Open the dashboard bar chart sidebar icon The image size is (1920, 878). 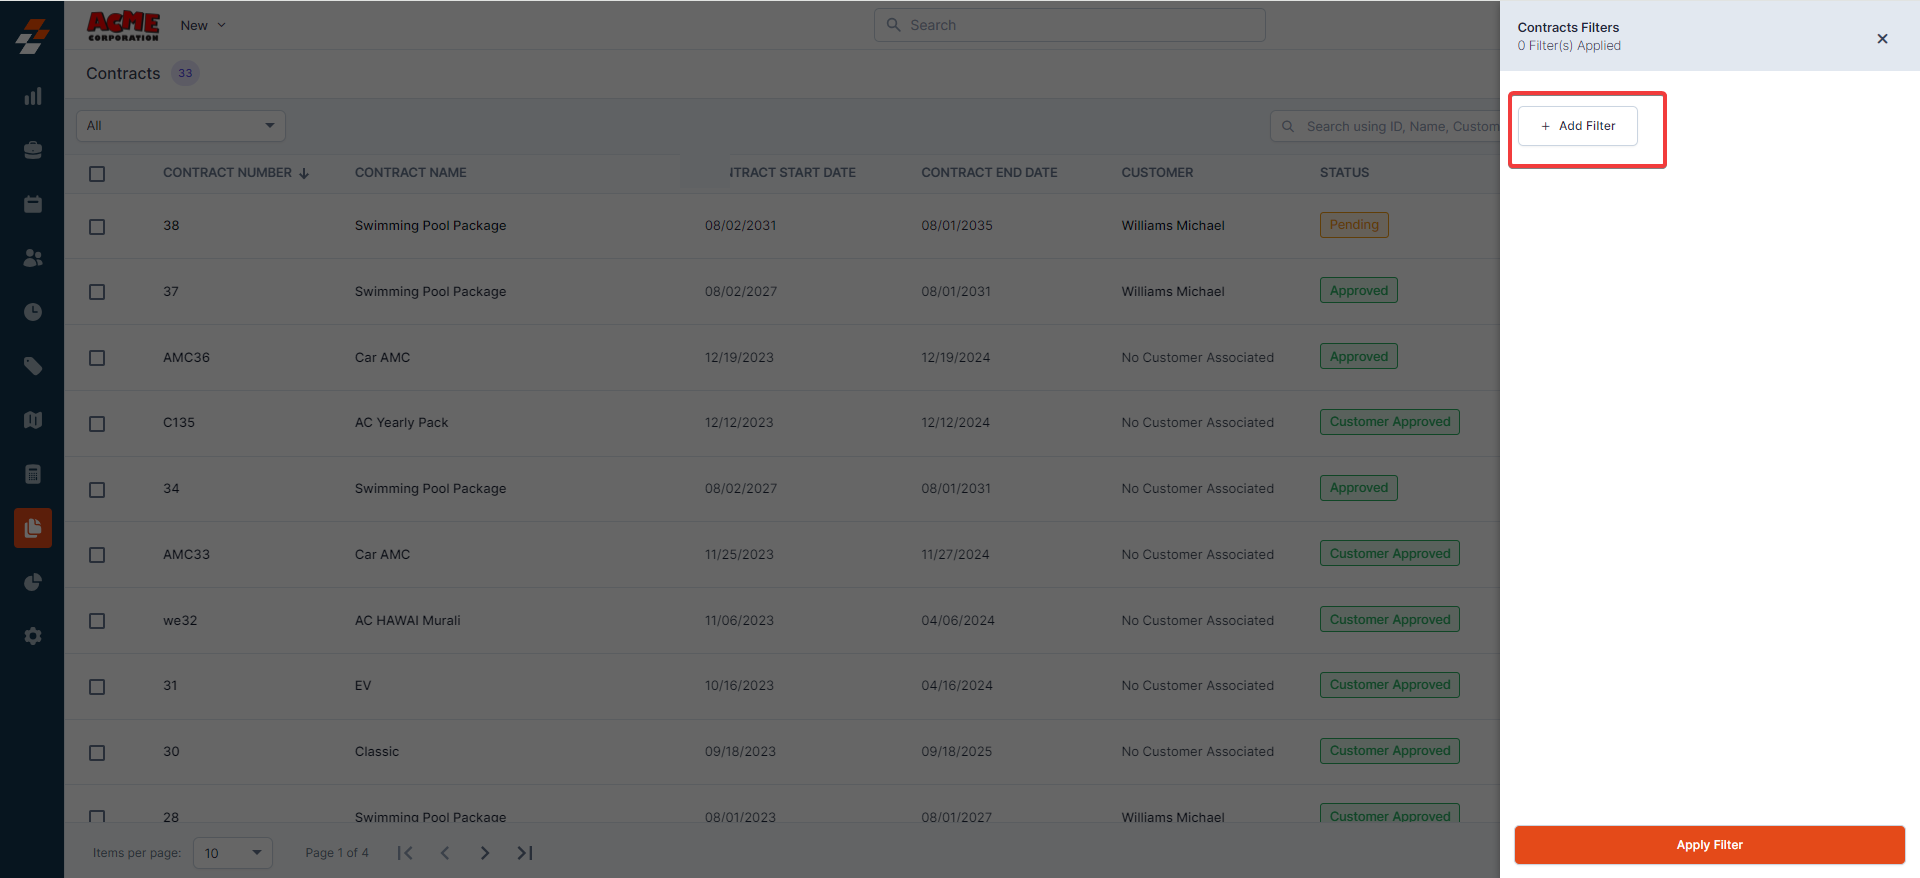tap(33, 96)
